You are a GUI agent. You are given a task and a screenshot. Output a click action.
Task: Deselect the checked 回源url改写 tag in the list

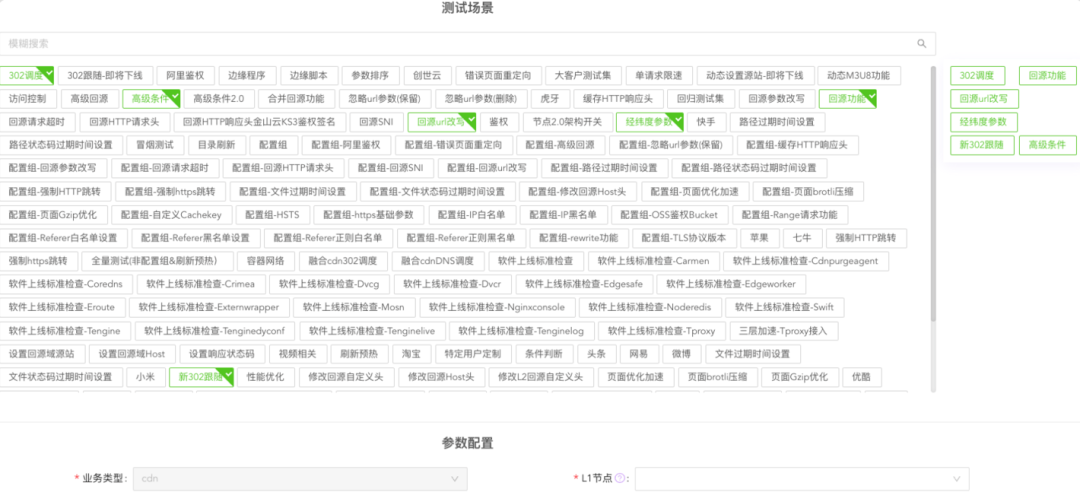[x=442, y=123]
